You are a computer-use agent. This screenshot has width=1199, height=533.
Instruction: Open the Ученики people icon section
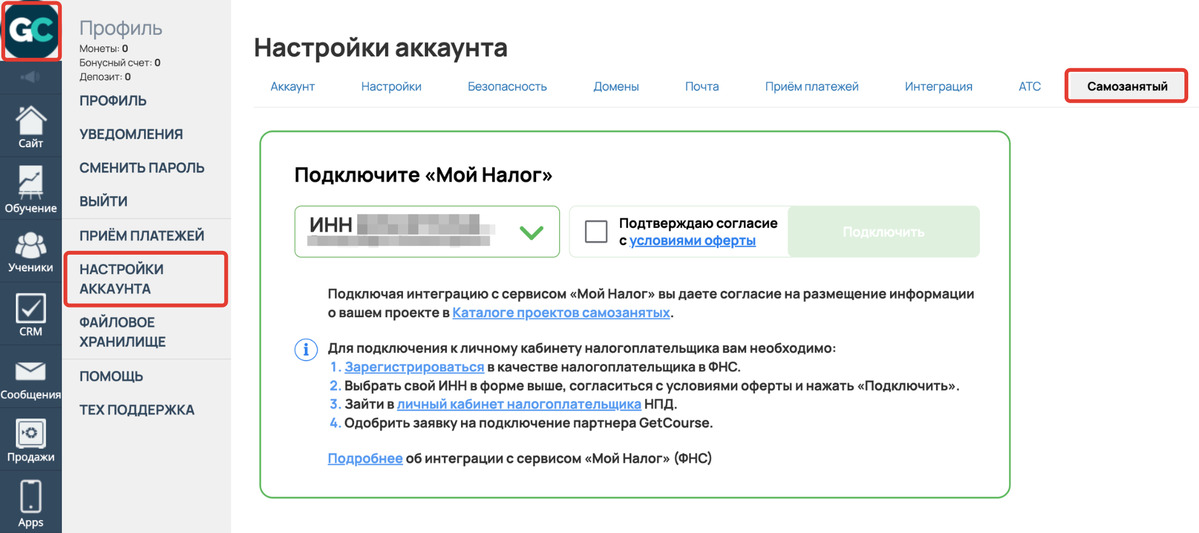pyautogui.click(x=30, y=251)
